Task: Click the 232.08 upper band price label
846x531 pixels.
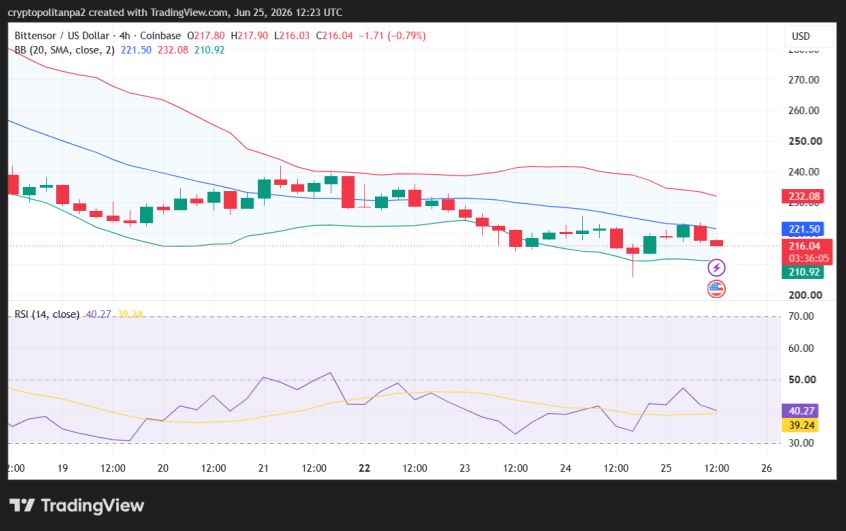Action: pyautogui.click(x=803, y=196)
